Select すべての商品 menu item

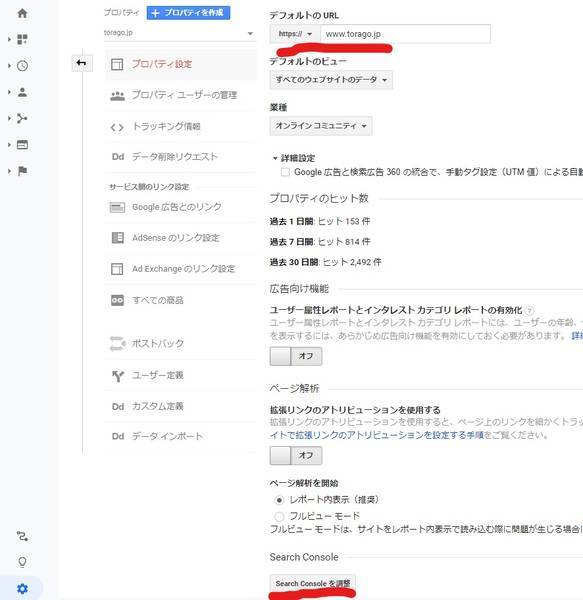tap(180, 300)
